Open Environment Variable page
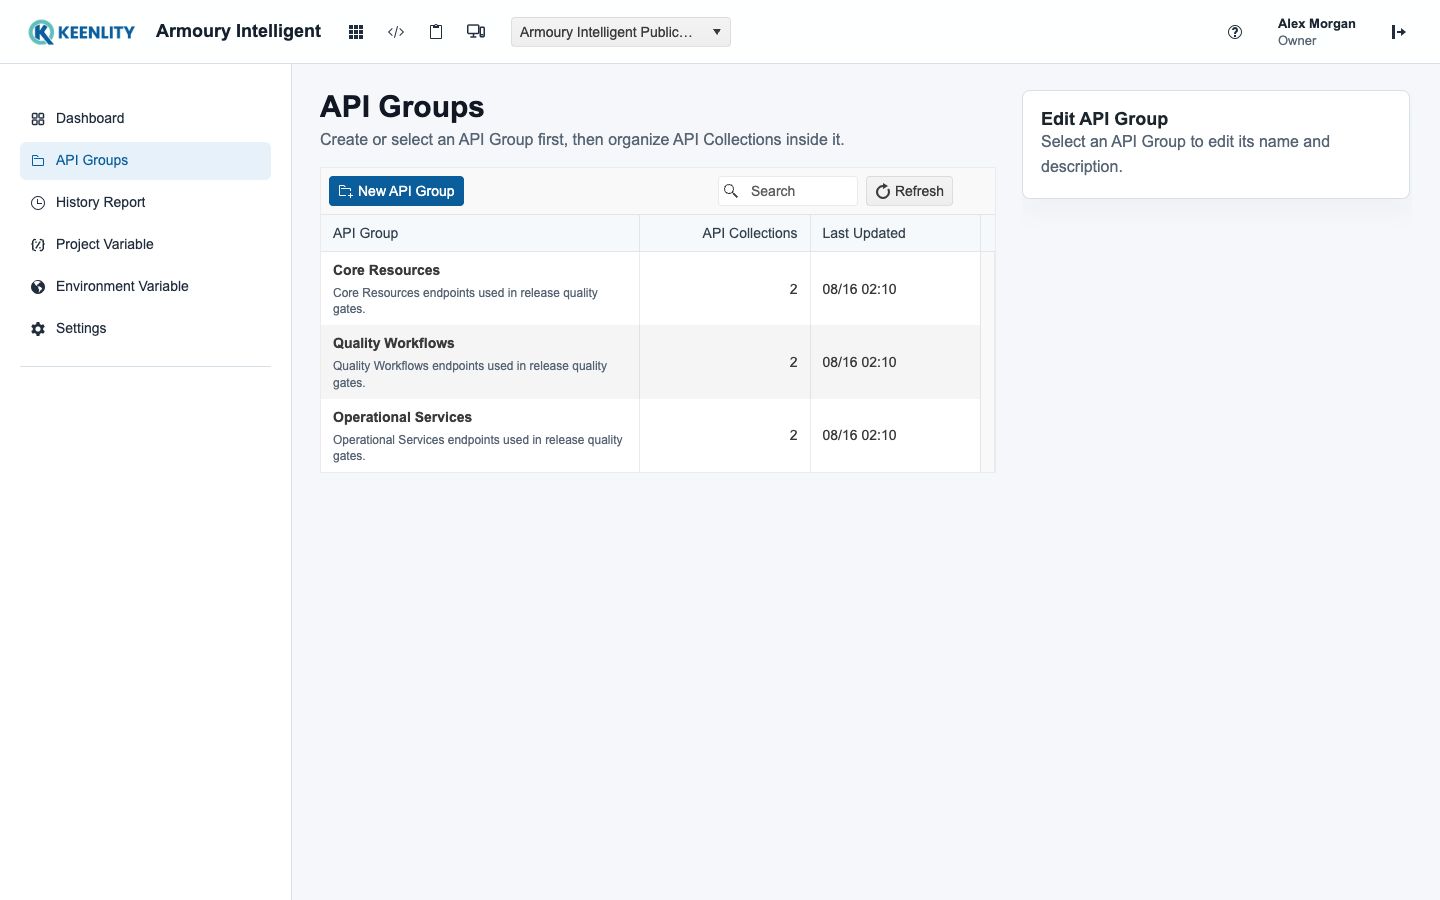Viewport: 1440px width, 900px height. [145, 287]
